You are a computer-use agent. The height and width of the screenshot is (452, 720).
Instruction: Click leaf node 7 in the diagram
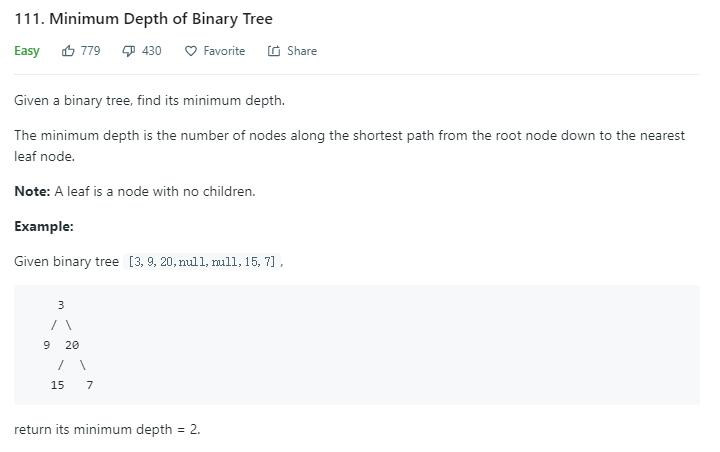pyautogui.click(x=90, y=385)
